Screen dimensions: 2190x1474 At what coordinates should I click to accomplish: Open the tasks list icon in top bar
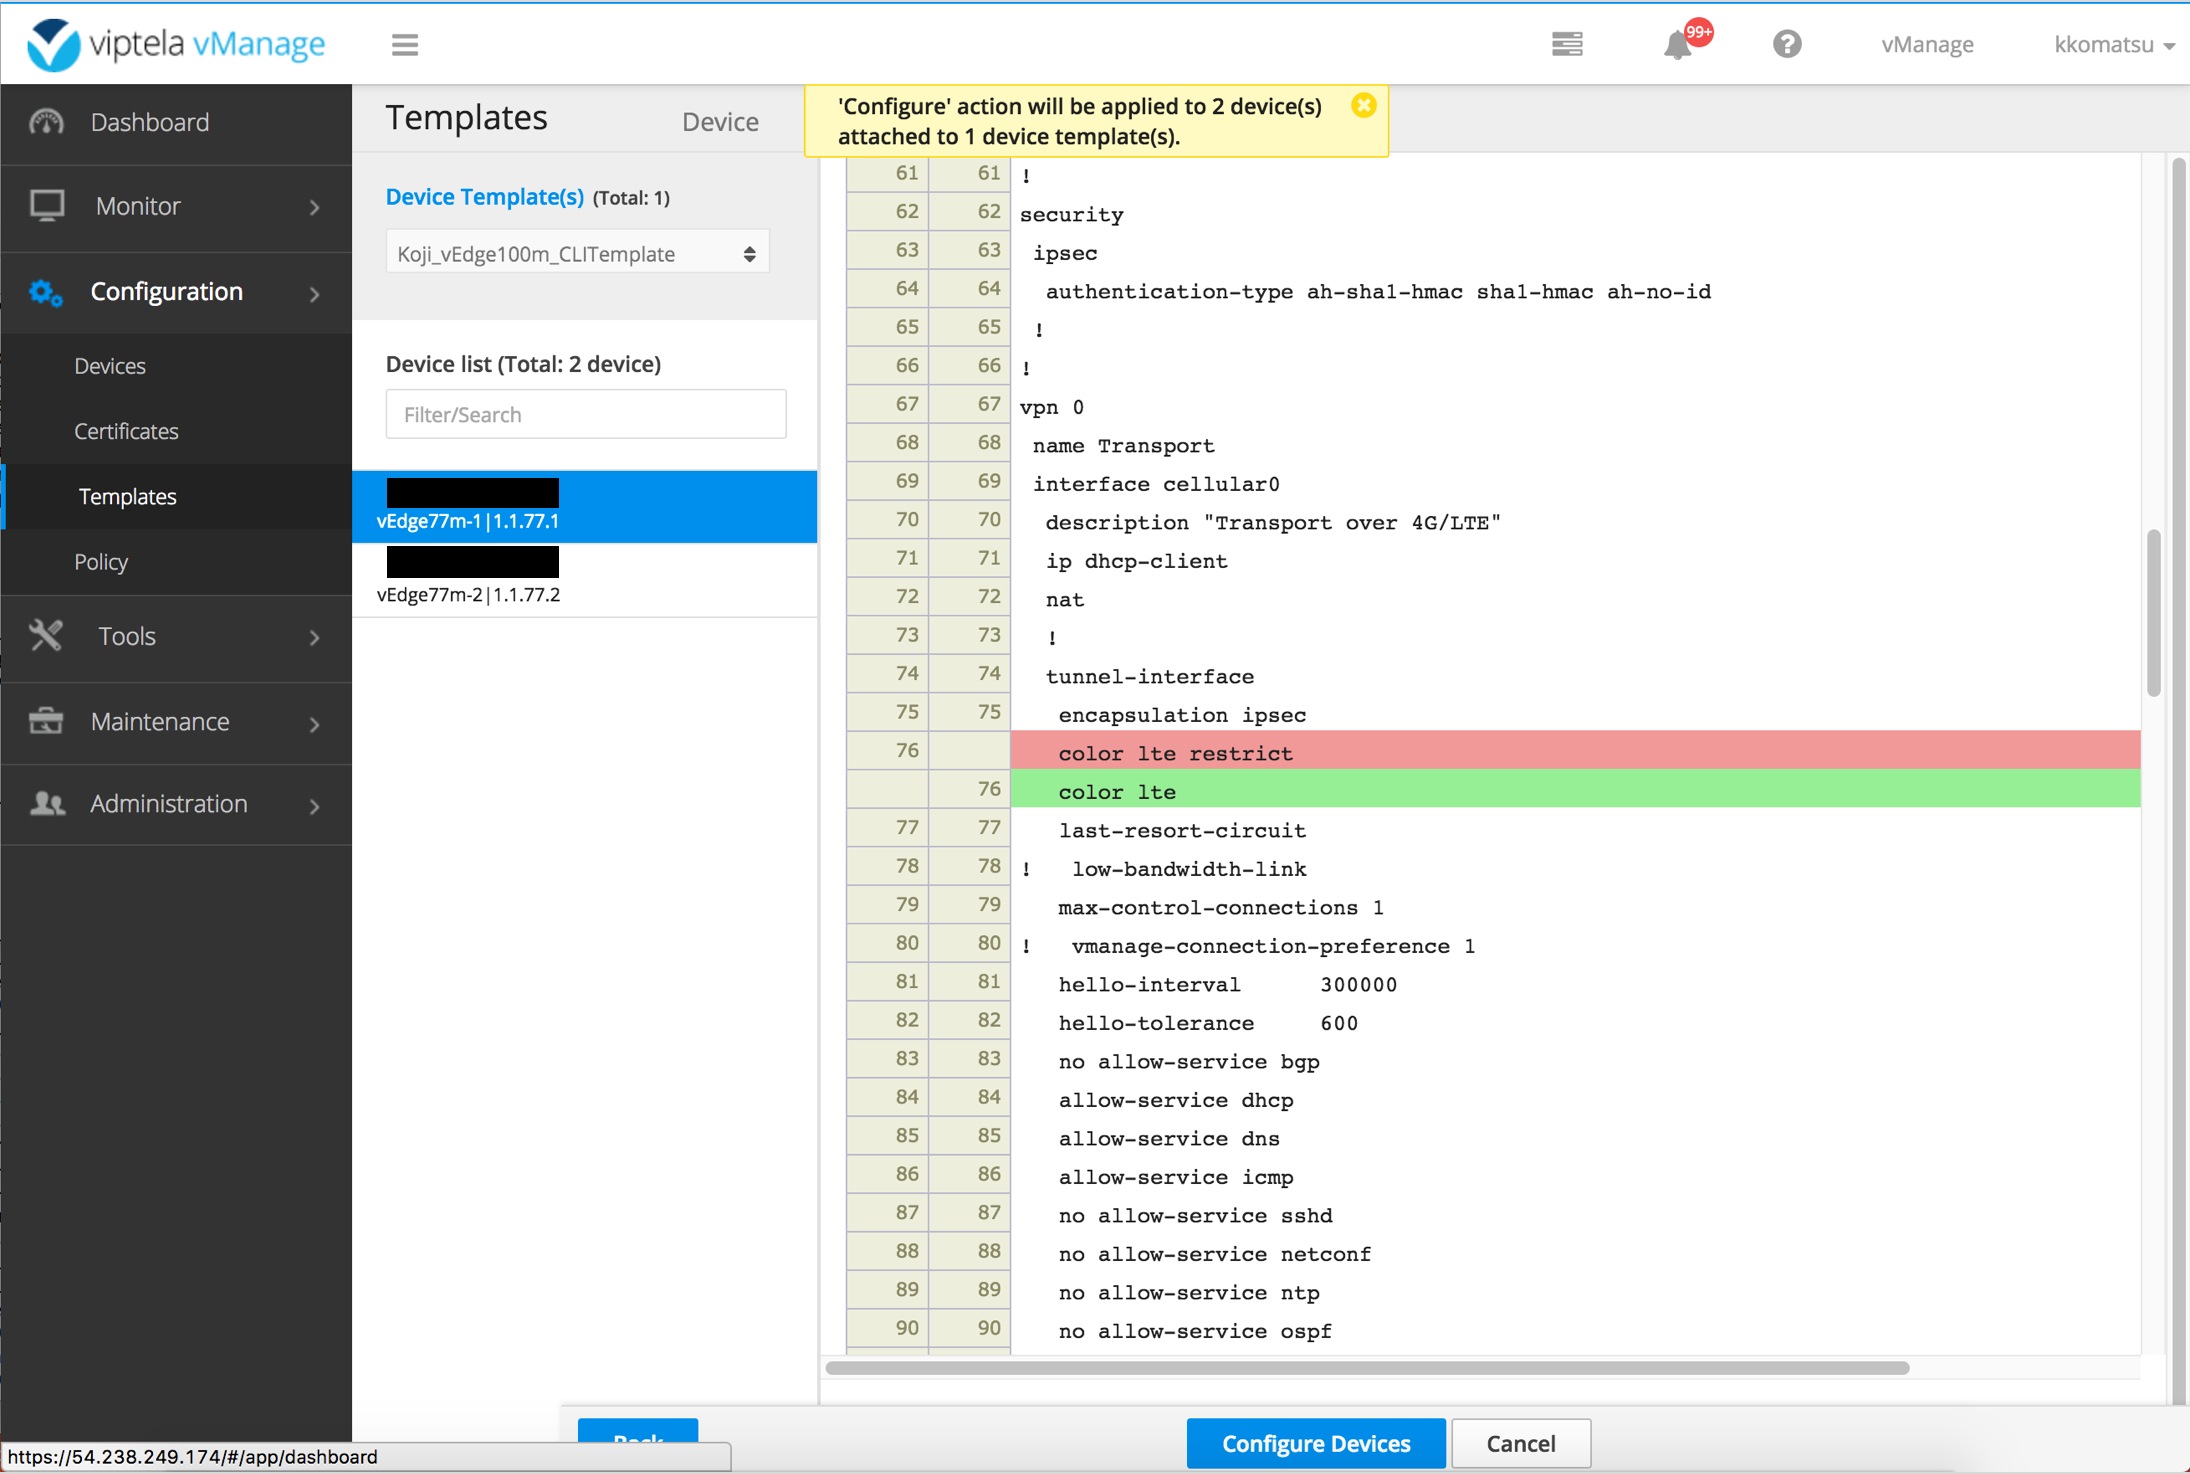[x=1567, y=44]
